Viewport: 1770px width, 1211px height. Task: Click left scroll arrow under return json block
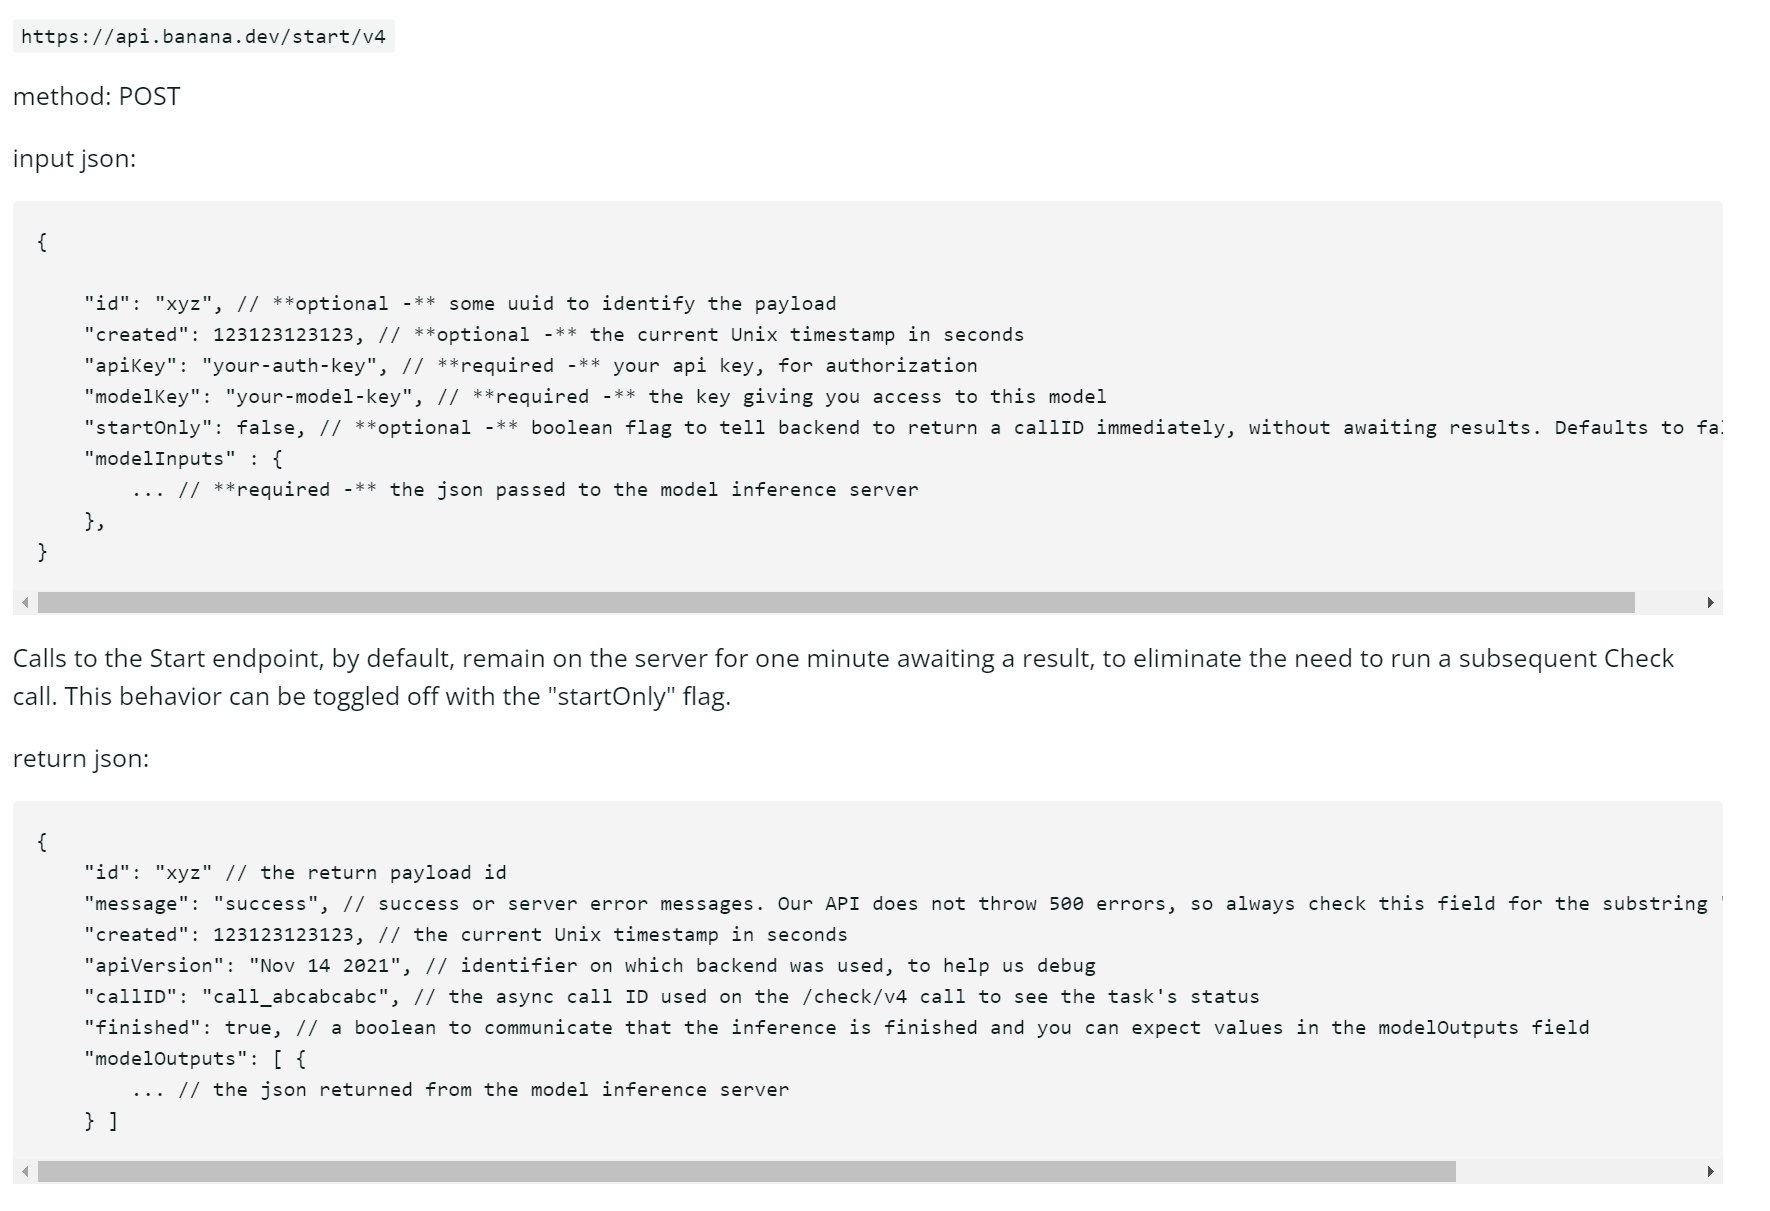point(26,1171)
